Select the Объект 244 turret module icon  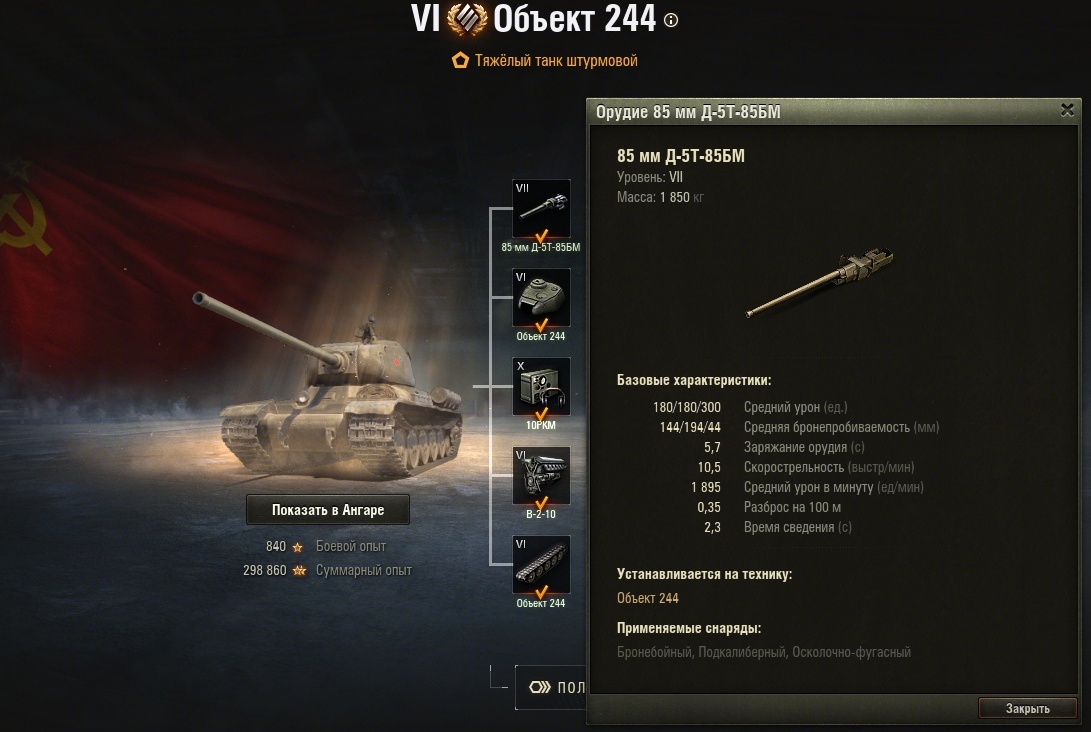click(541, 298)
